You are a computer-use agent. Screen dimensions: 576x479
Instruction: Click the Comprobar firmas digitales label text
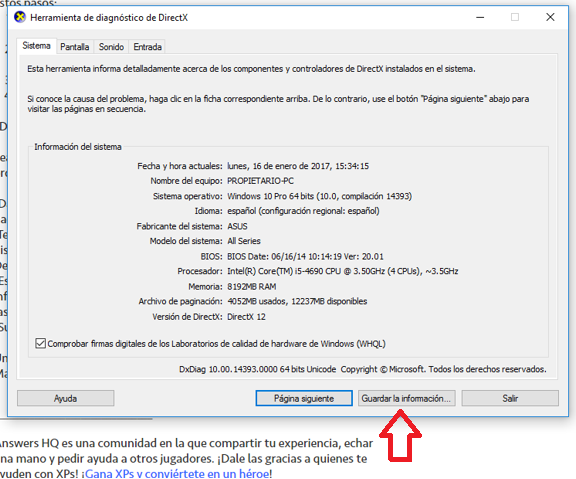point(216,344)
